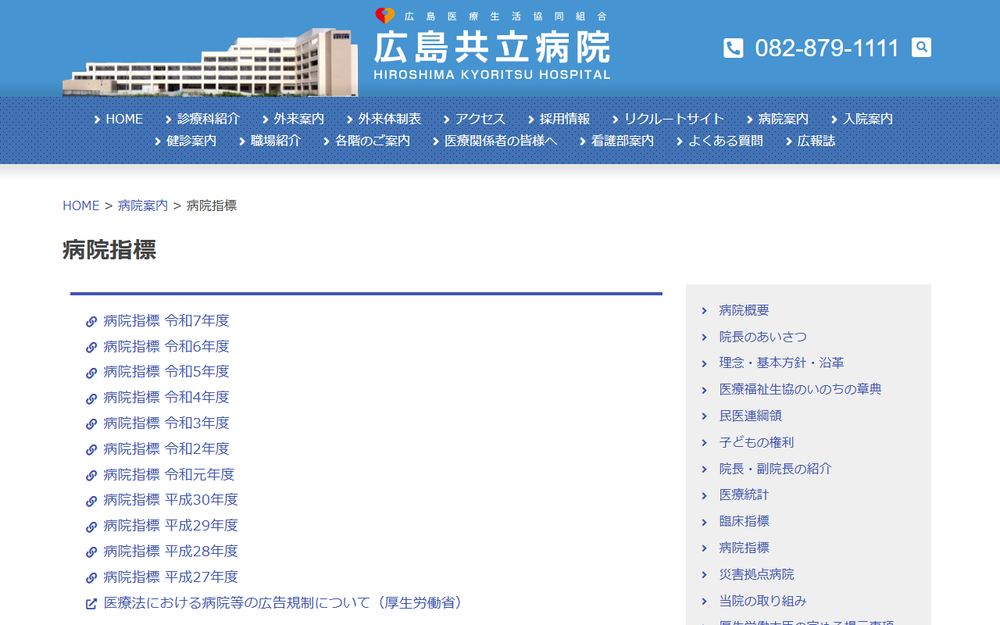The width and height of the screenshot is (1000, 625).
Task: Open 病院指標 平成29年度 link
Action: click(x=171, y=526)
